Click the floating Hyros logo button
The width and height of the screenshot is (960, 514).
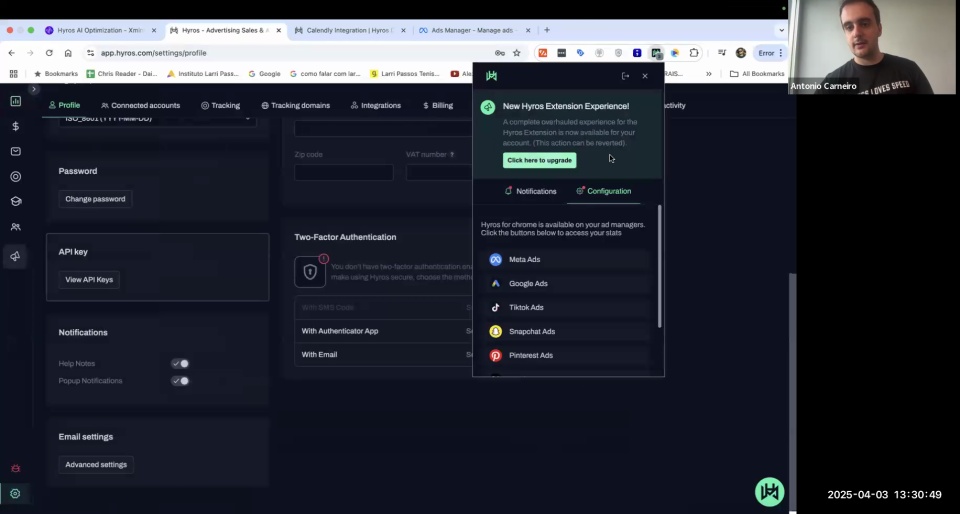pyautogui.click(x=770, y=492)
